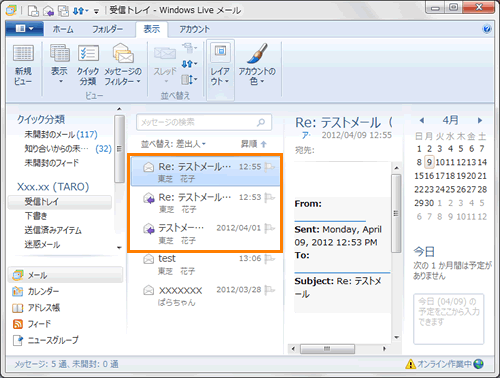The height and width of the screenshot is (378, 500).
Task: Click the status bar warning icon
Action: 410,364
